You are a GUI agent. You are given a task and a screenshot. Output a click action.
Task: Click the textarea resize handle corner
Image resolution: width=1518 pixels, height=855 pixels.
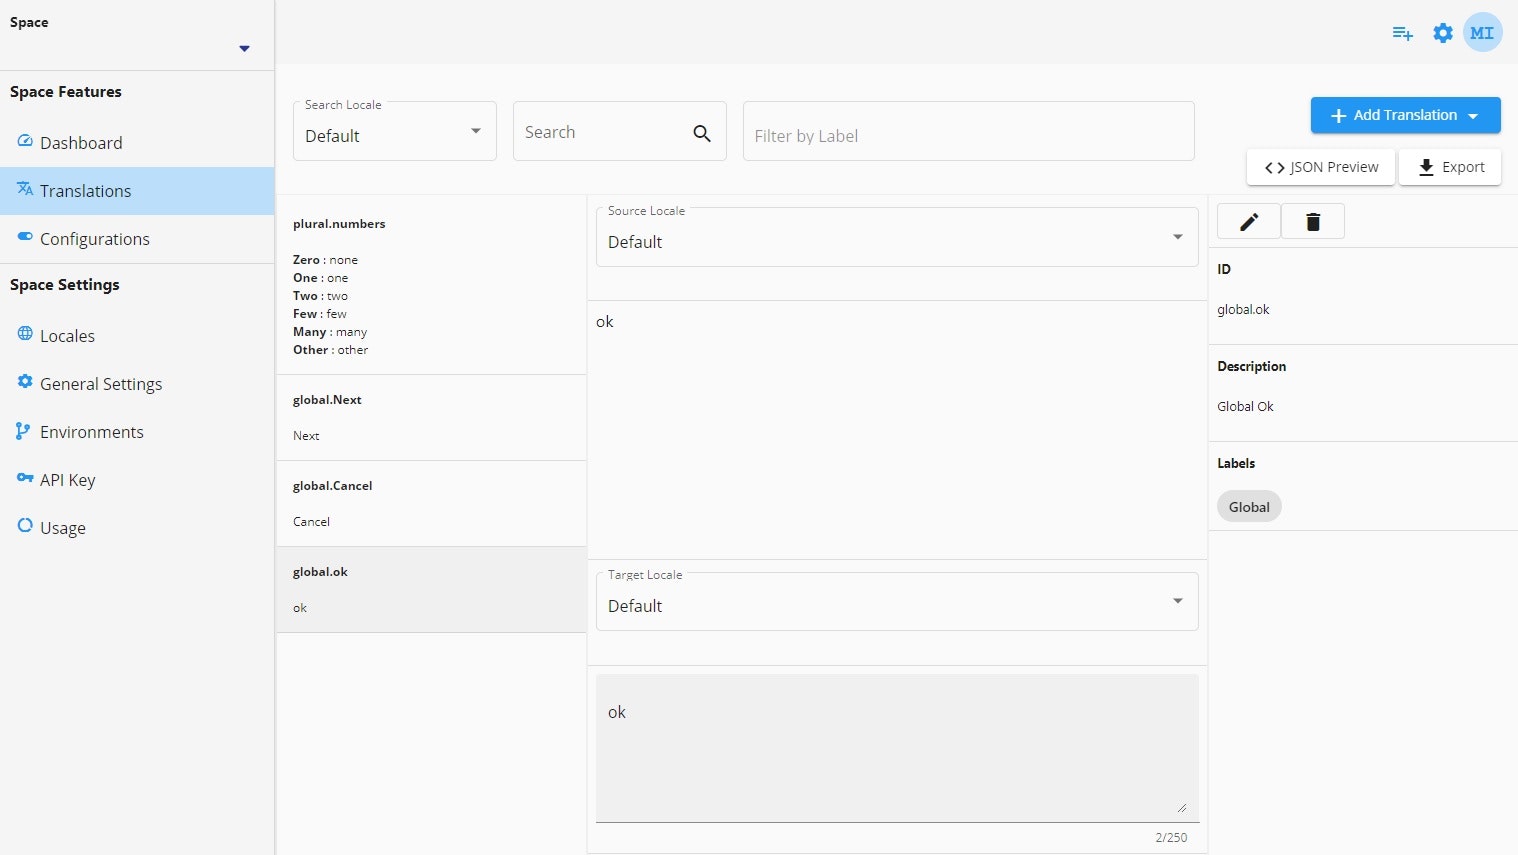click(1182, 808)
